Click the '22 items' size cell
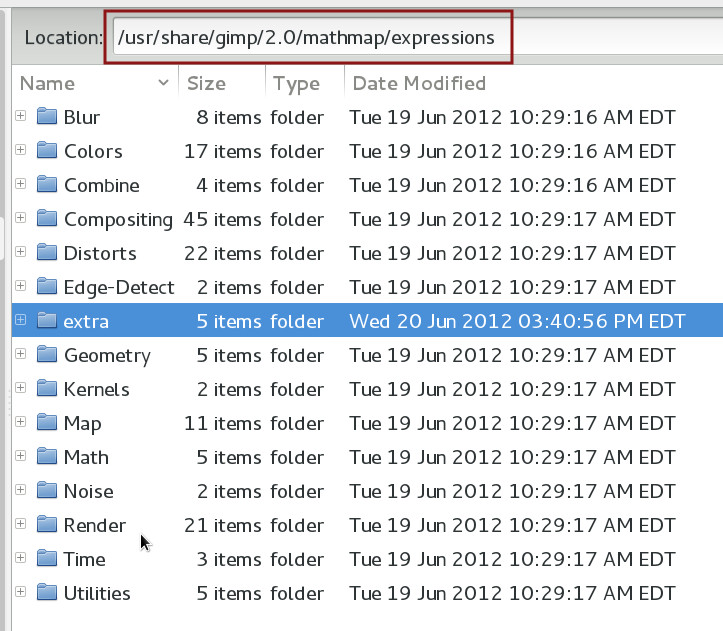 pos(223,253)
